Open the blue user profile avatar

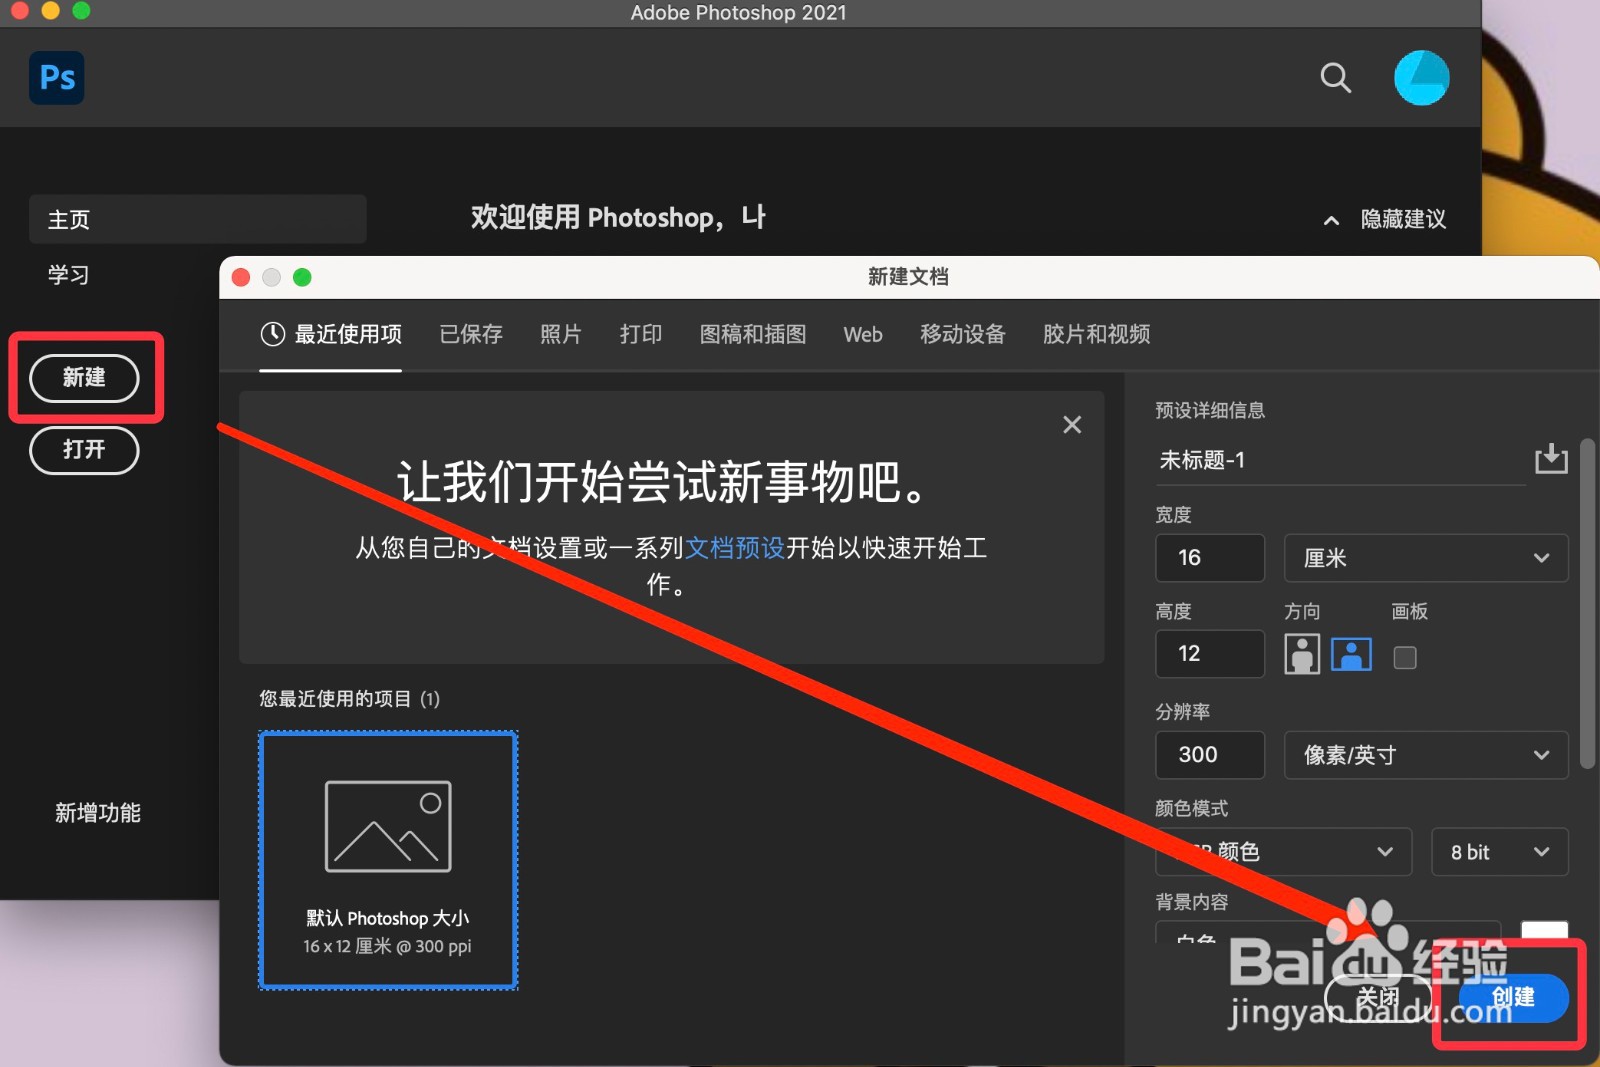pos(1421,78)
